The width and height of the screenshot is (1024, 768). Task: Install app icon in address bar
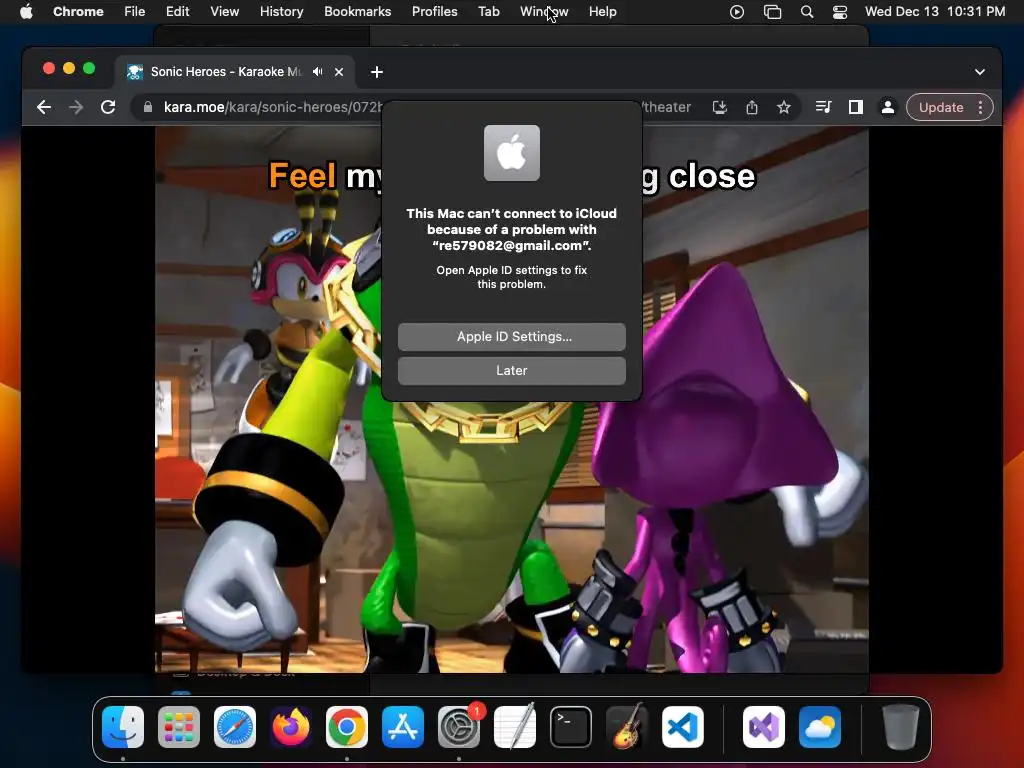click(x=719, y=107)
